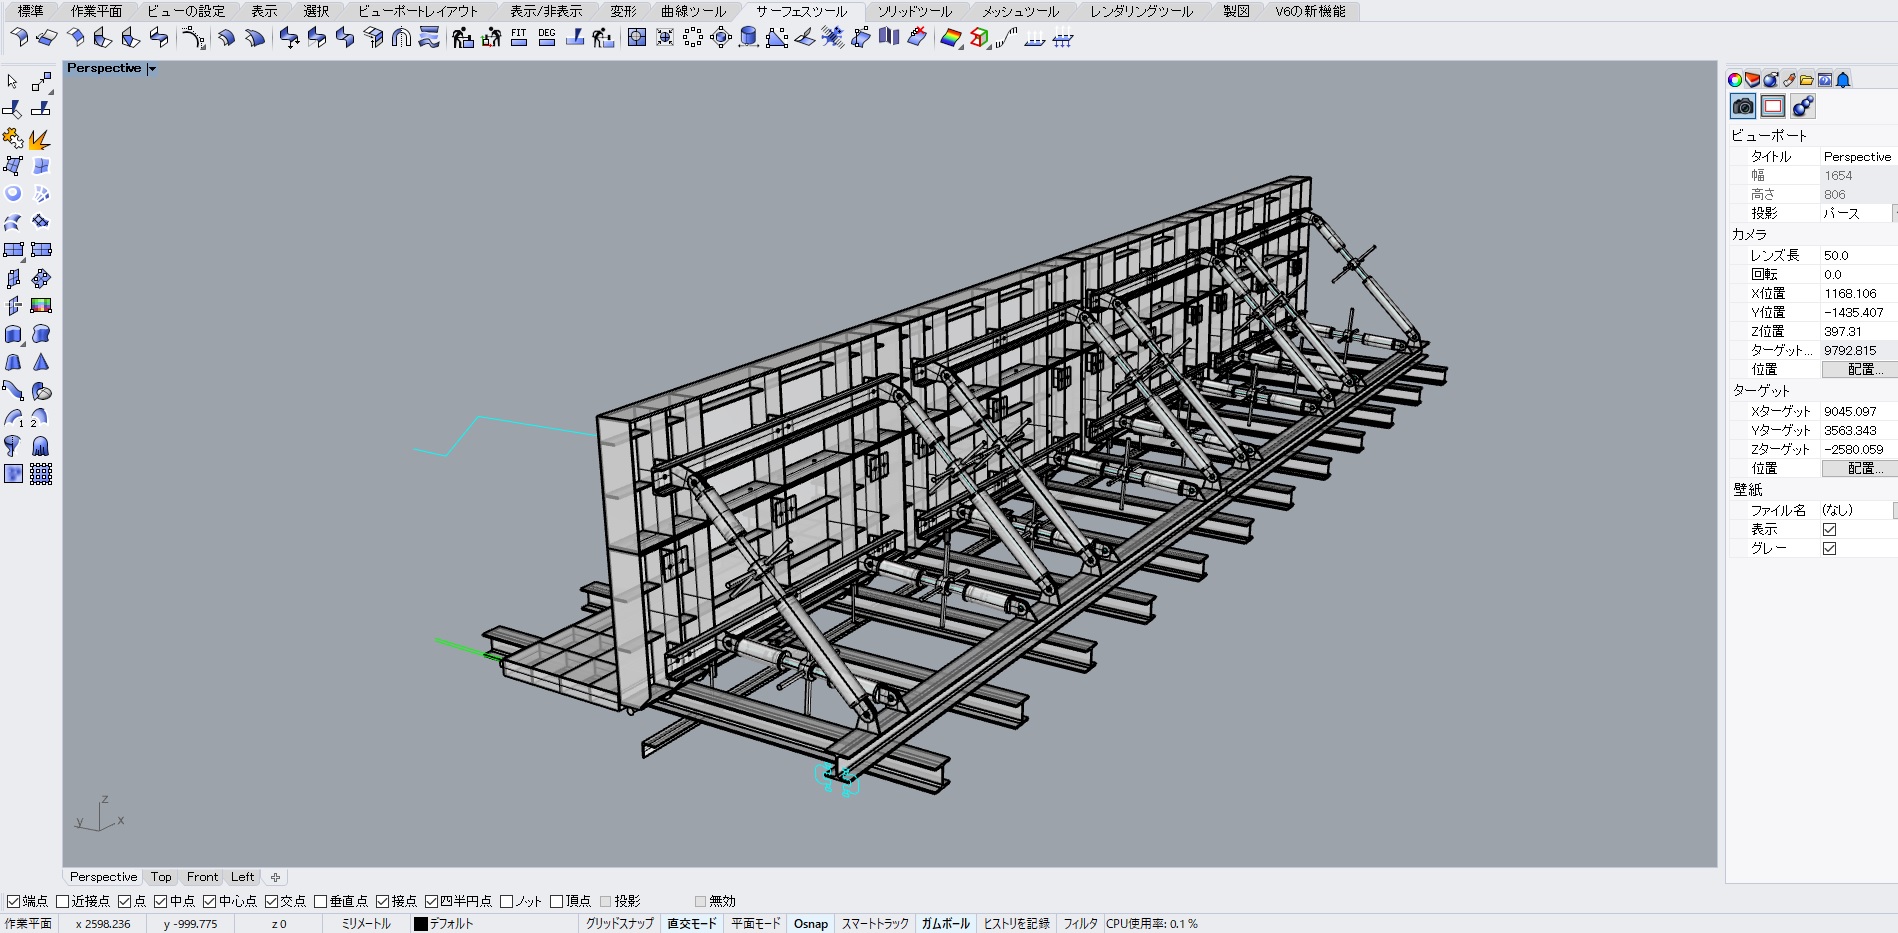Switch to the メッシュツール toolbar tab
The width and height of the screenshot is (1898, 933).
(x=1019, y=11)
